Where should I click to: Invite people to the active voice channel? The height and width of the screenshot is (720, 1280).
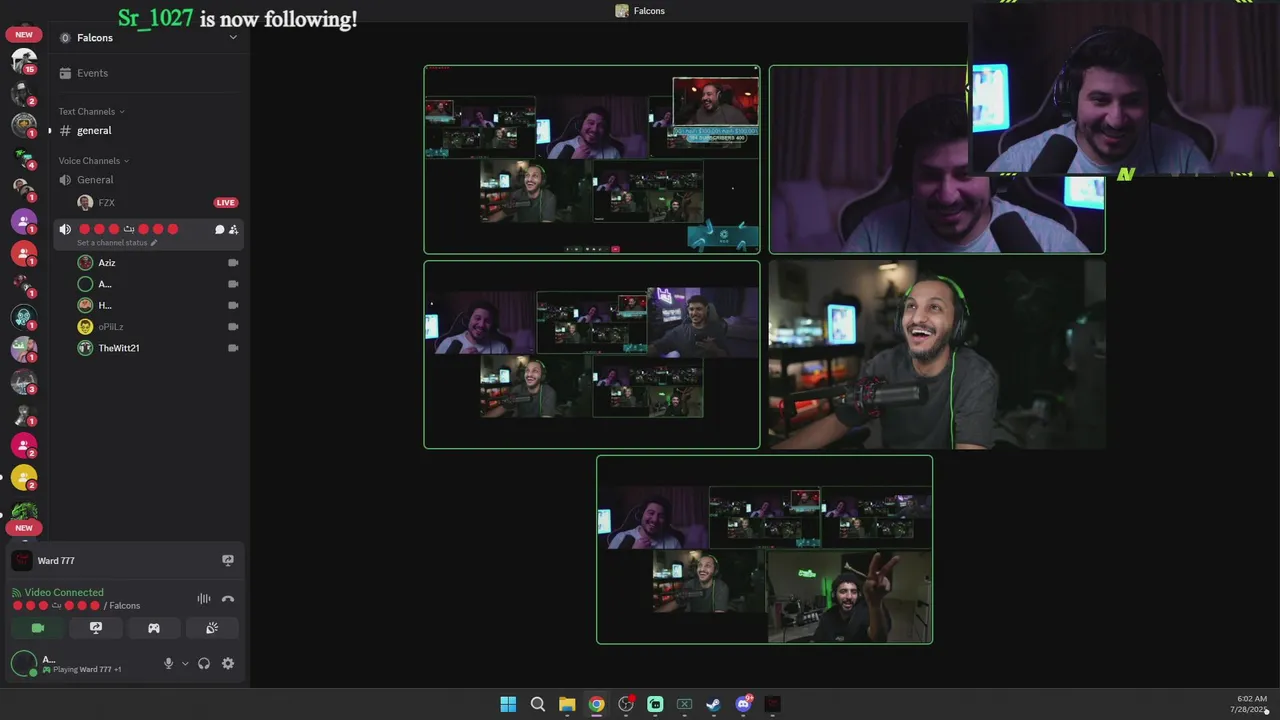pos(233,230)
